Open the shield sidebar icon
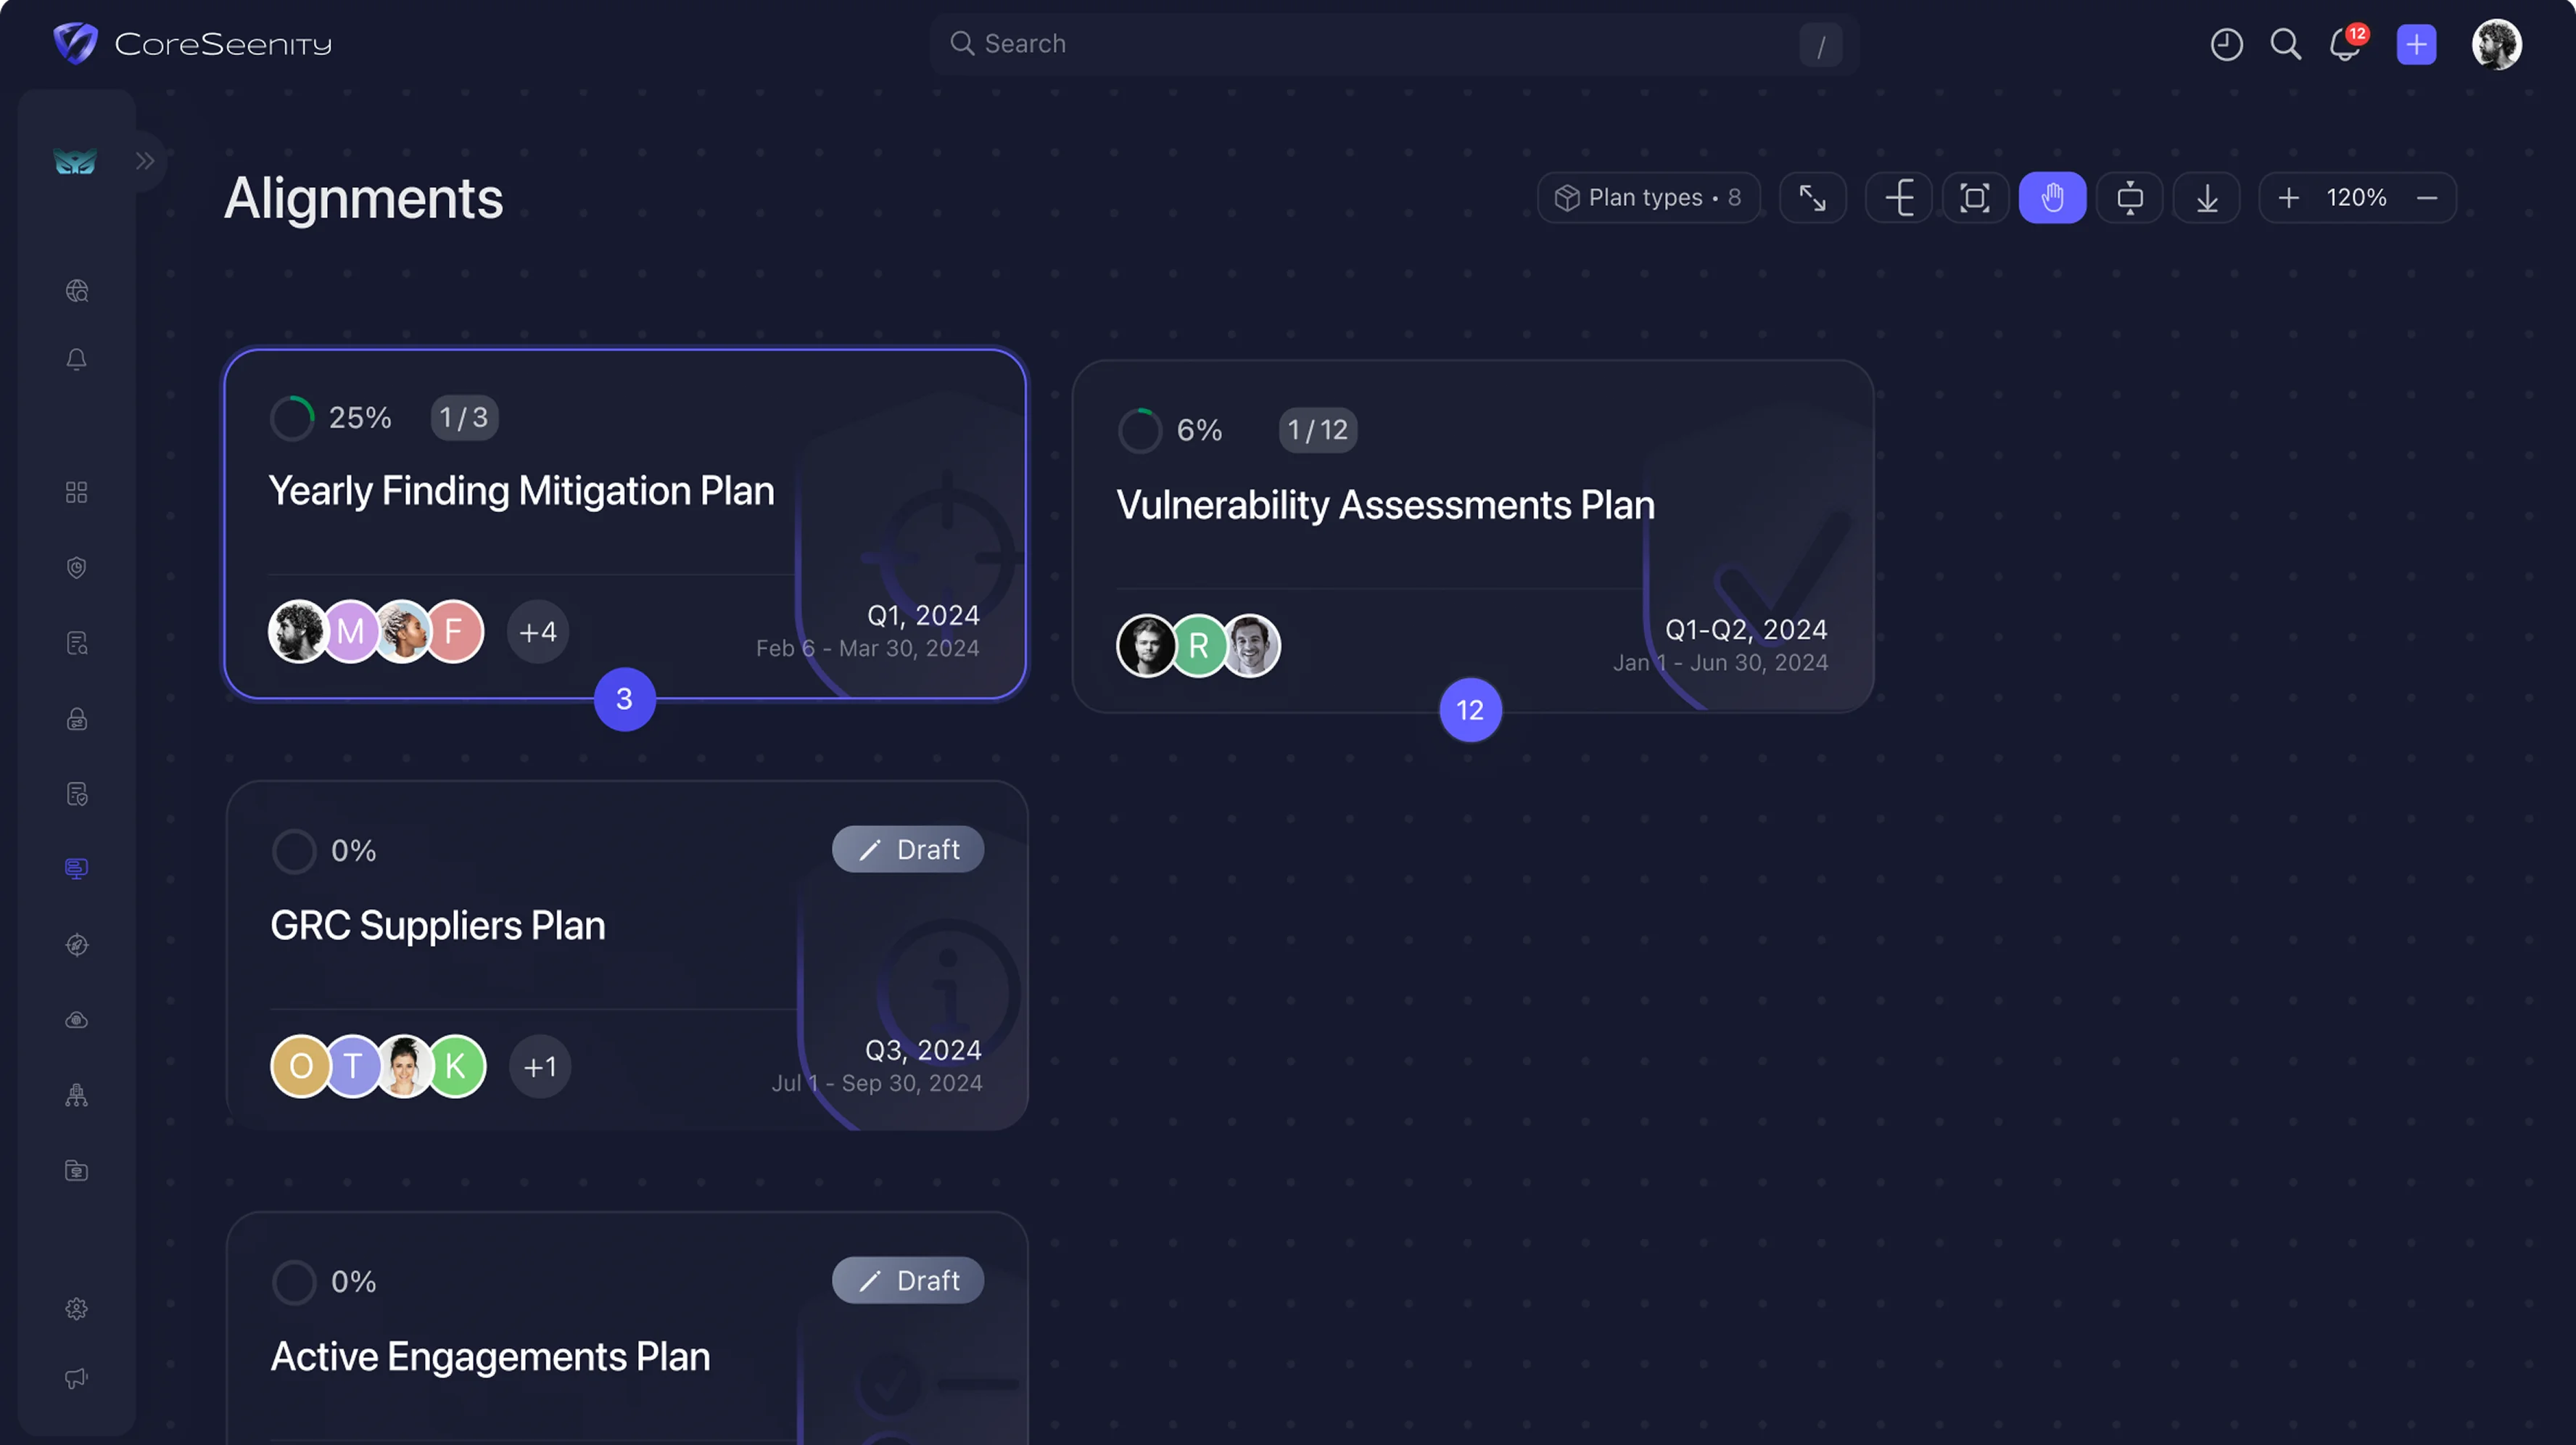 point(77,567)
